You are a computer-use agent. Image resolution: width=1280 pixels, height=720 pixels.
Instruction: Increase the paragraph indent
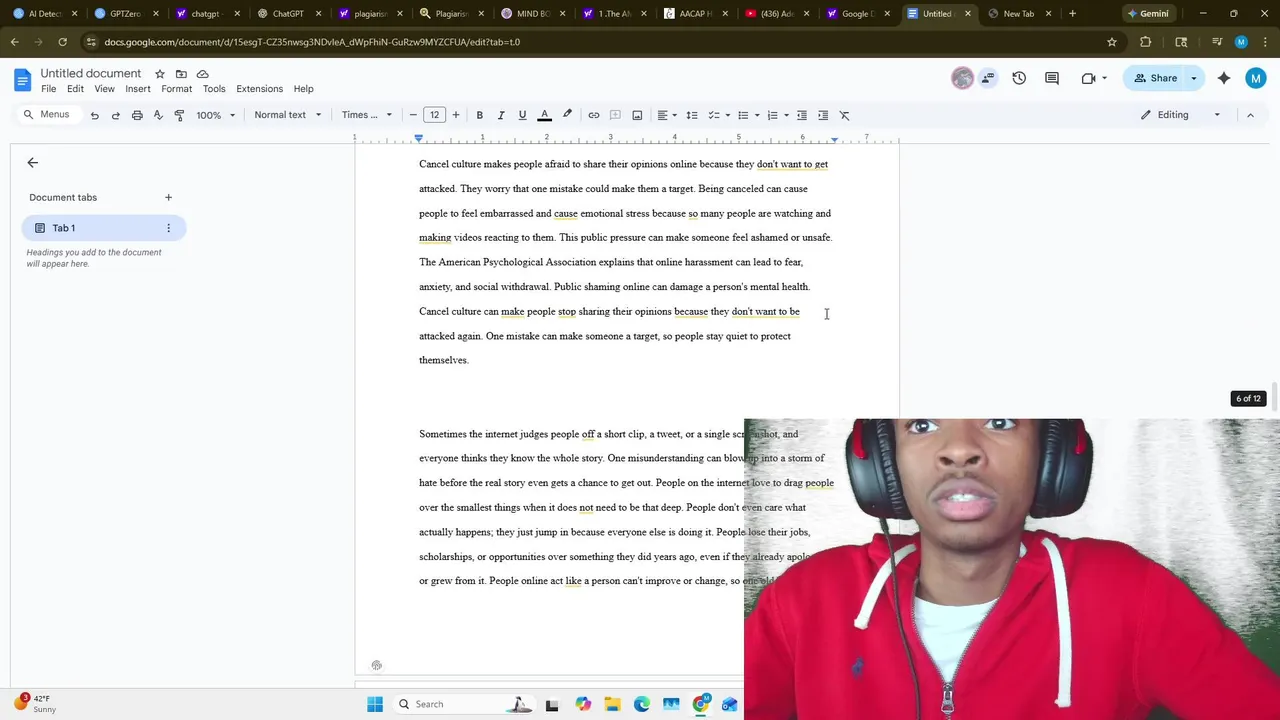tap(823, 115)
